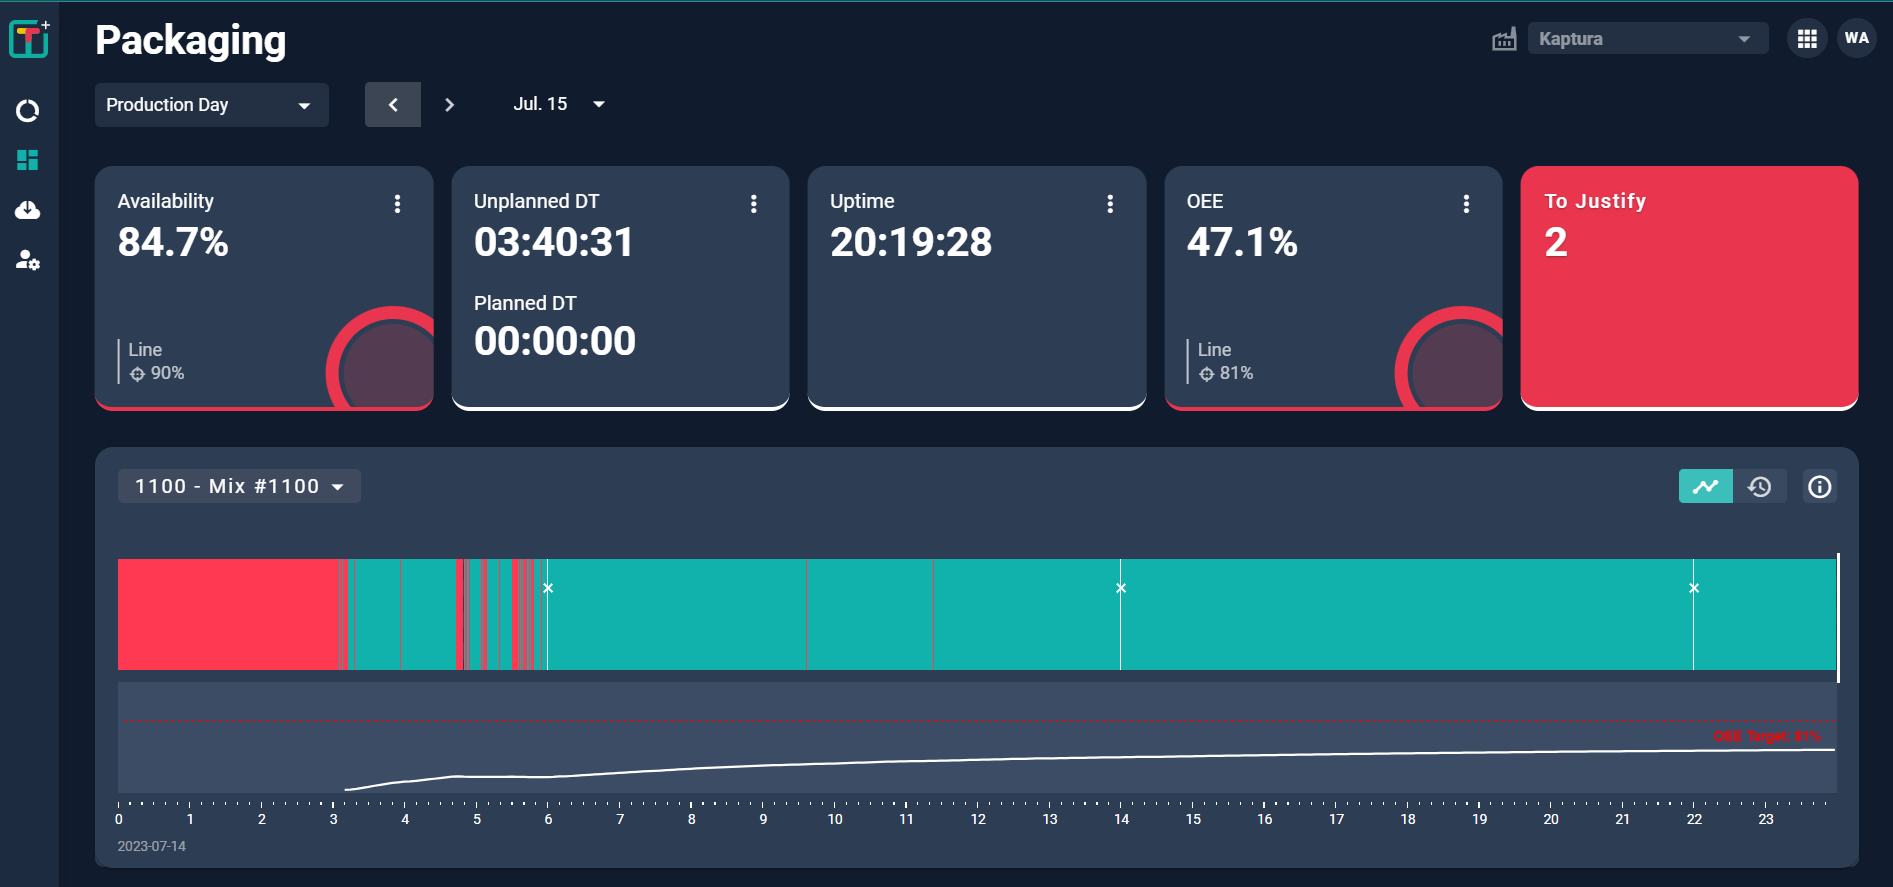
Task: Click the x marker near hour 14
Action: tap(1121, 588)
